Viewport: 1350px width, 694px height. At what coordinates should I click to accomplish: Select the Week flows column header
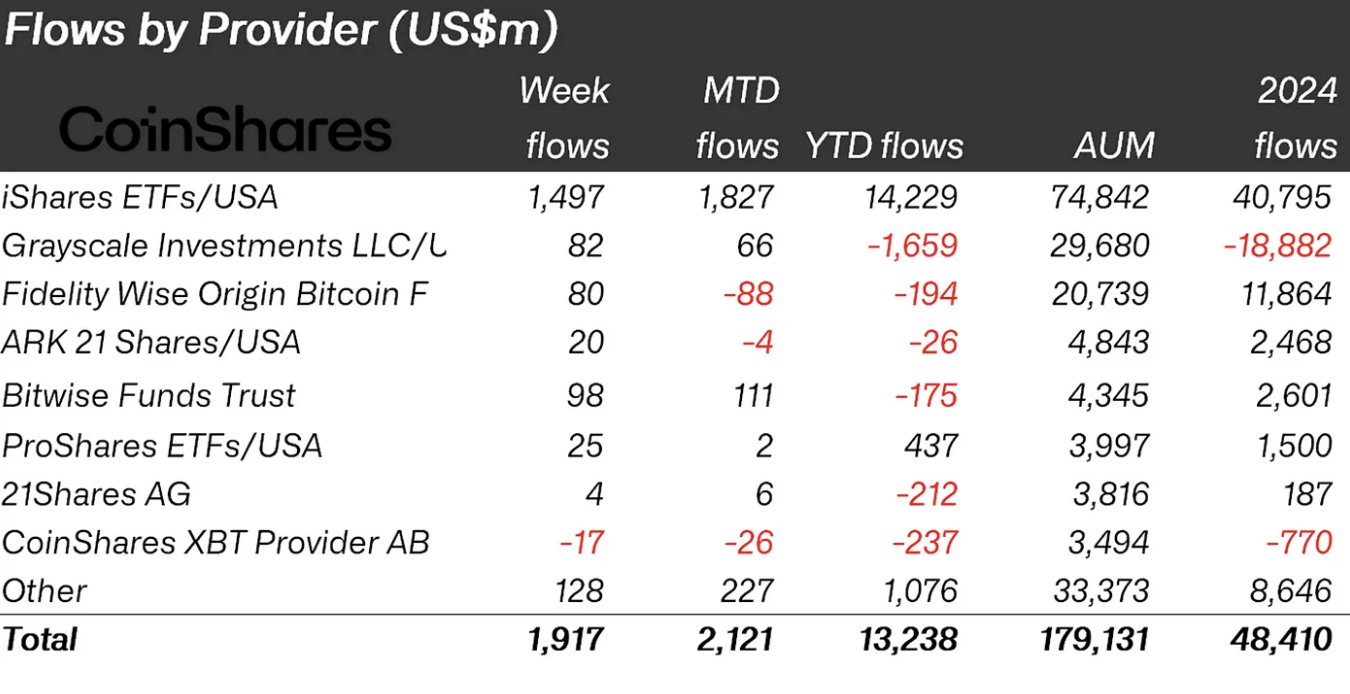pyautogui.click(x=566, y=119)
